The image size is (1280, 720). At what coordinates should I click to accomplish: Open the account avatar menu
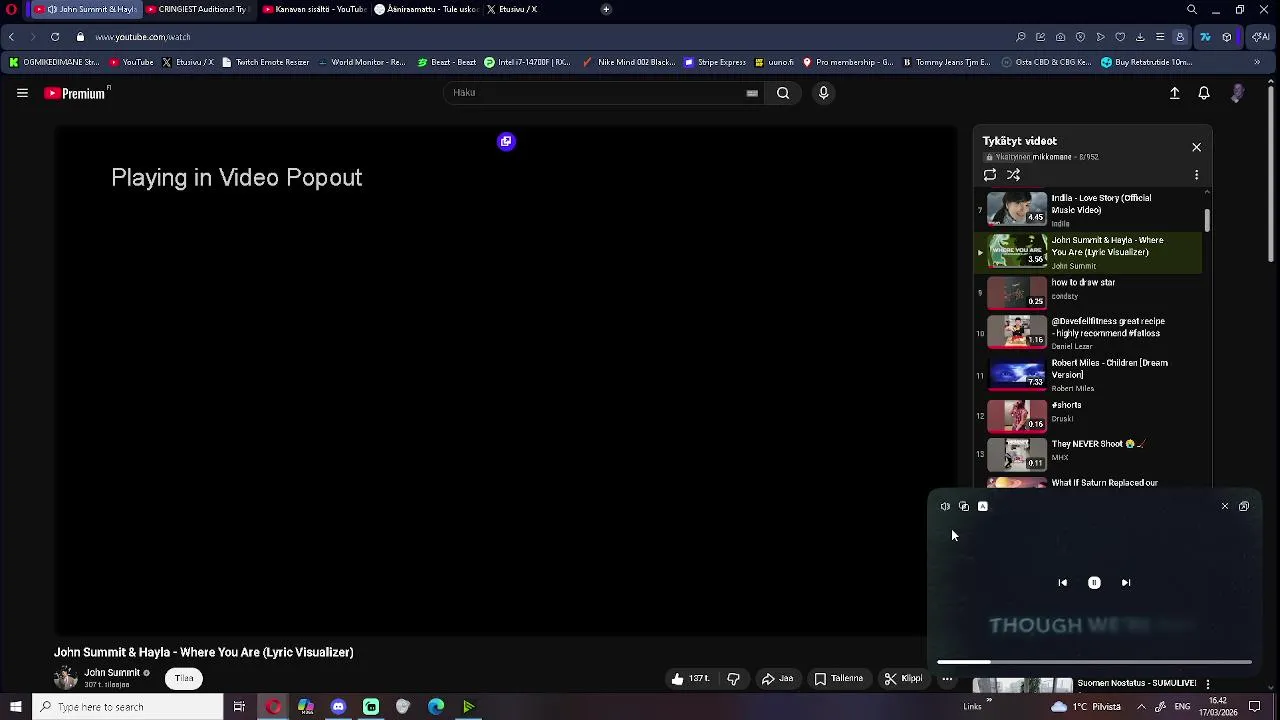click(x=1237, y=93)
